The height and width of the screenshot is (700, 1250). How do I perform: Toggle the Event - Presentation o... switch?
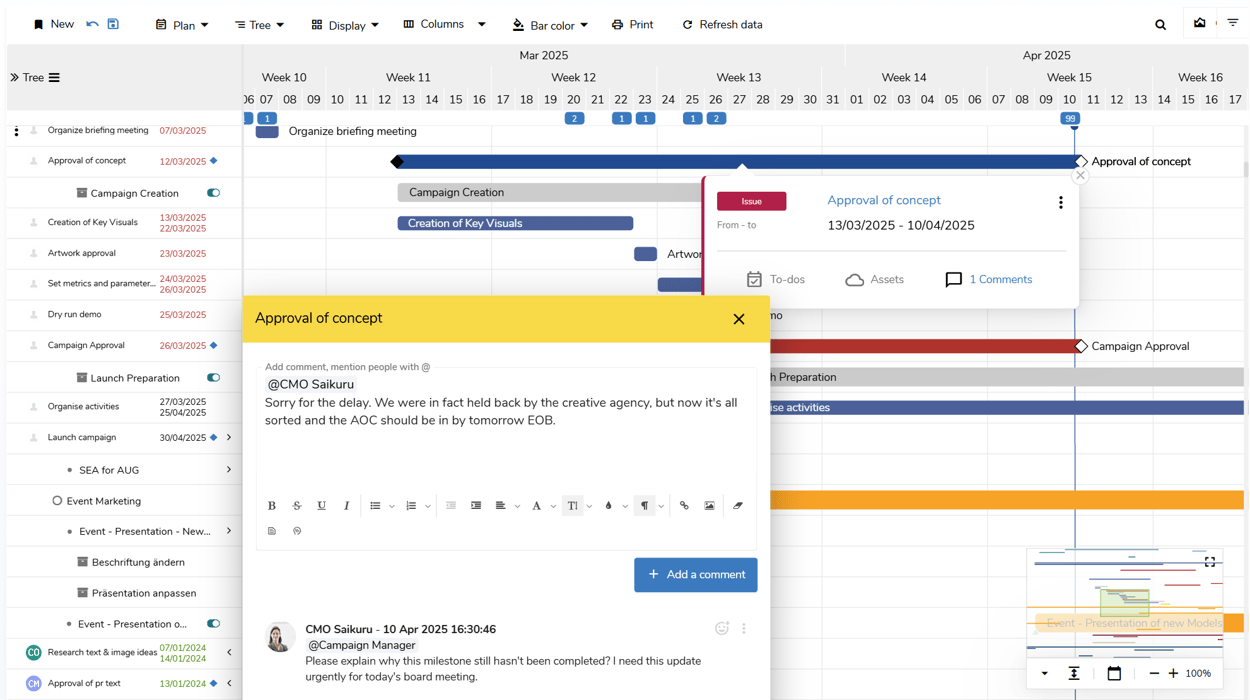point(213,624)
